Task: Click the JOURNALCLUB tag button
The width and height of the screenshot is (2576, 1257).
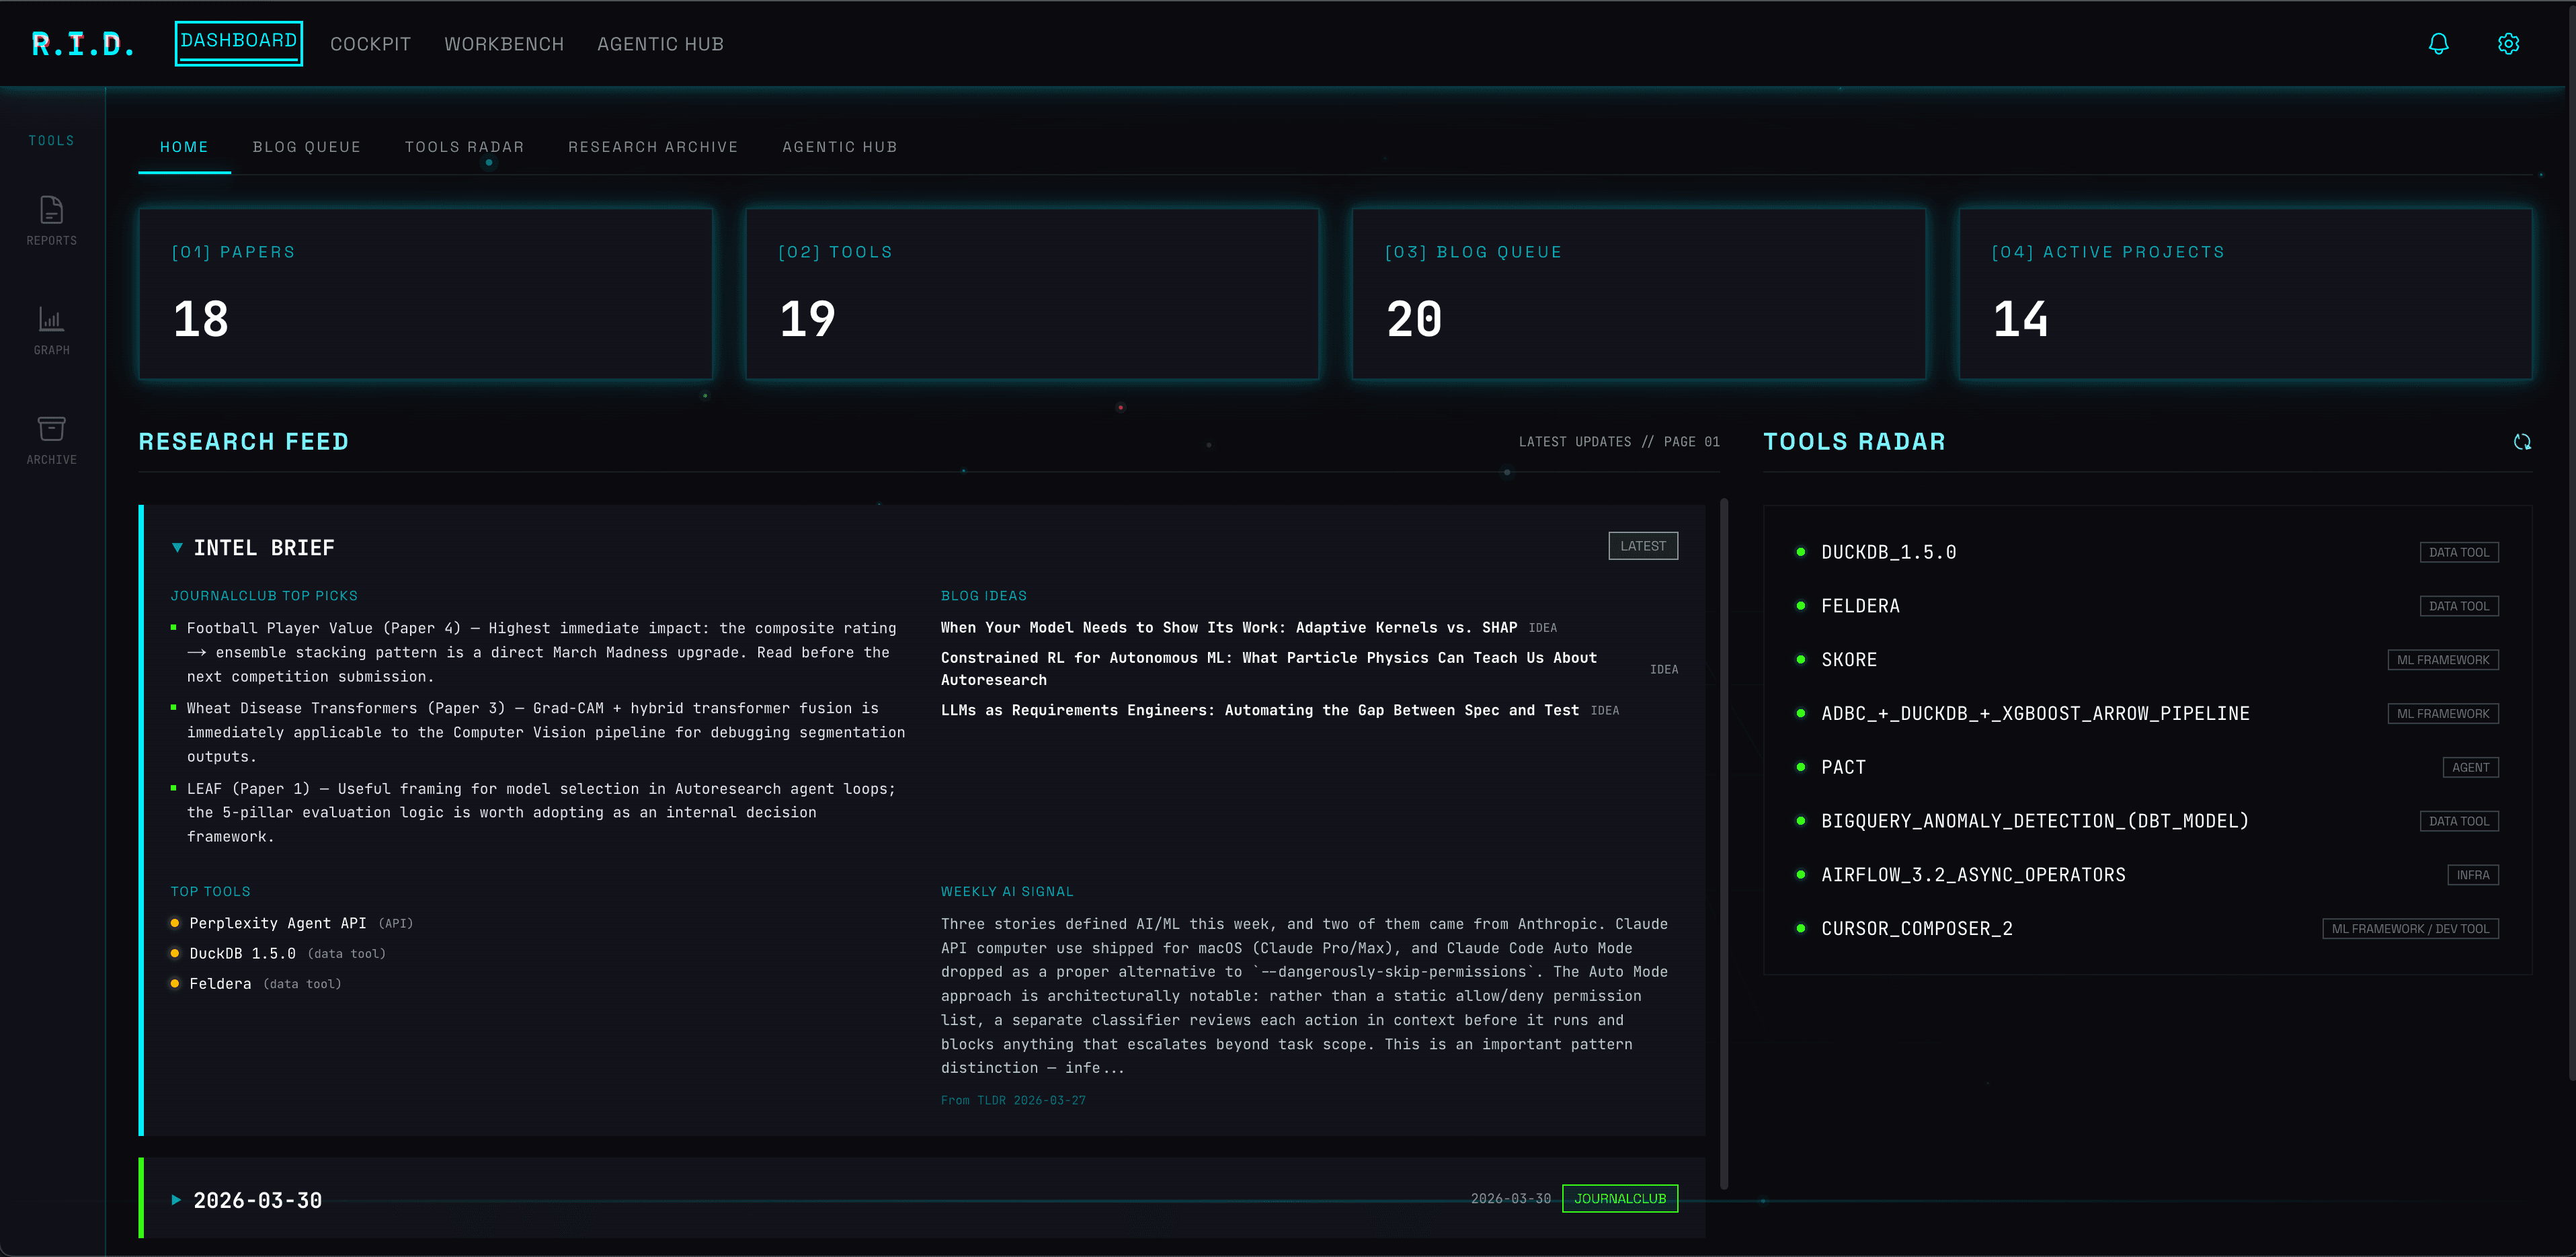Action: [1620, 1198]
